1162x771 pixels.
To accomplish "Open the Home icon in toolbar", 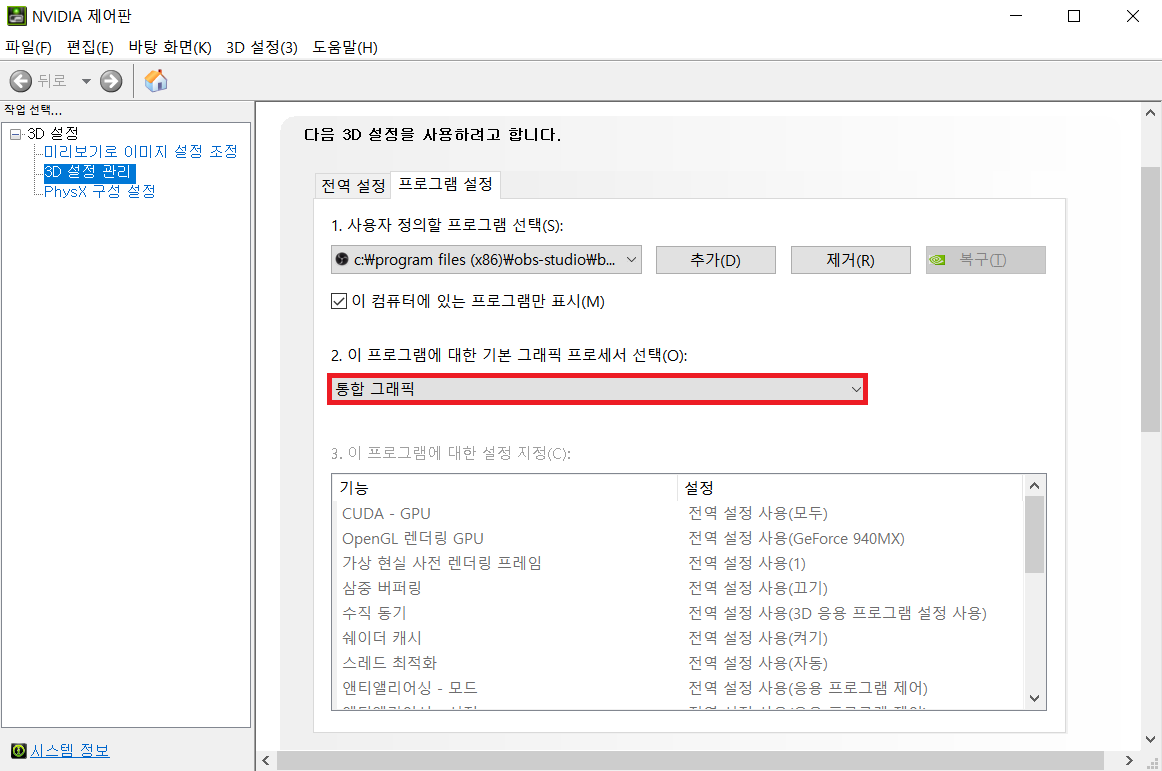I will click(156, 80).
